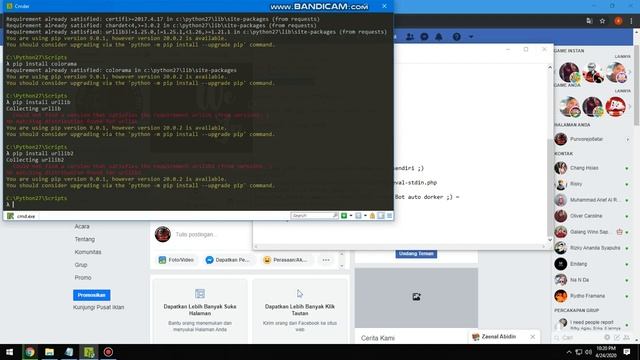Close the Zaenal Abidin chat tab
Screen dimensions: 640x360
pos(533,337)
